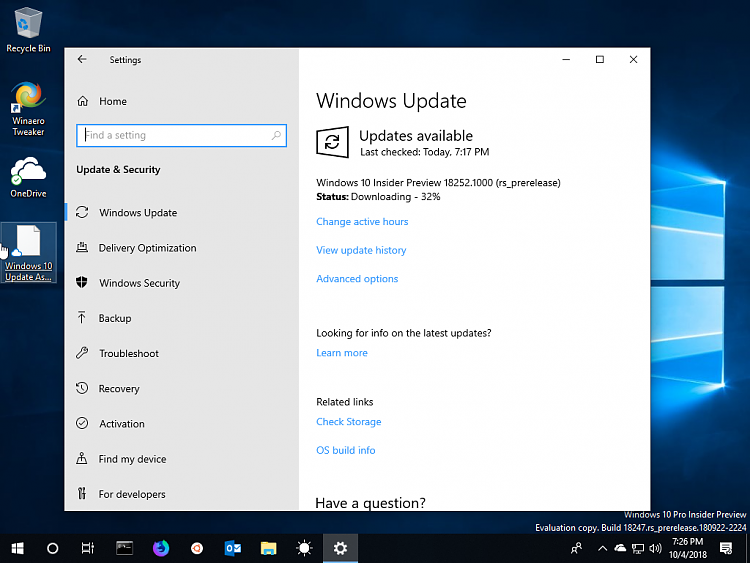Select the Windows 10 Update Assistant file
The height and width of the screenshot is (563, 750).
(29, 253)
